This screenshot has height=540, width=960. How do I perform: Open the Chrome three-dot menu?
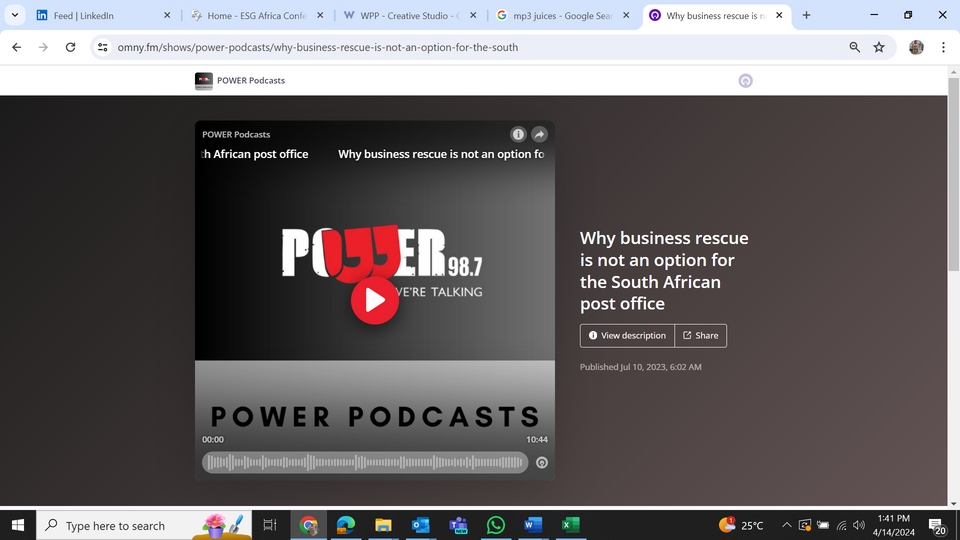943,47
